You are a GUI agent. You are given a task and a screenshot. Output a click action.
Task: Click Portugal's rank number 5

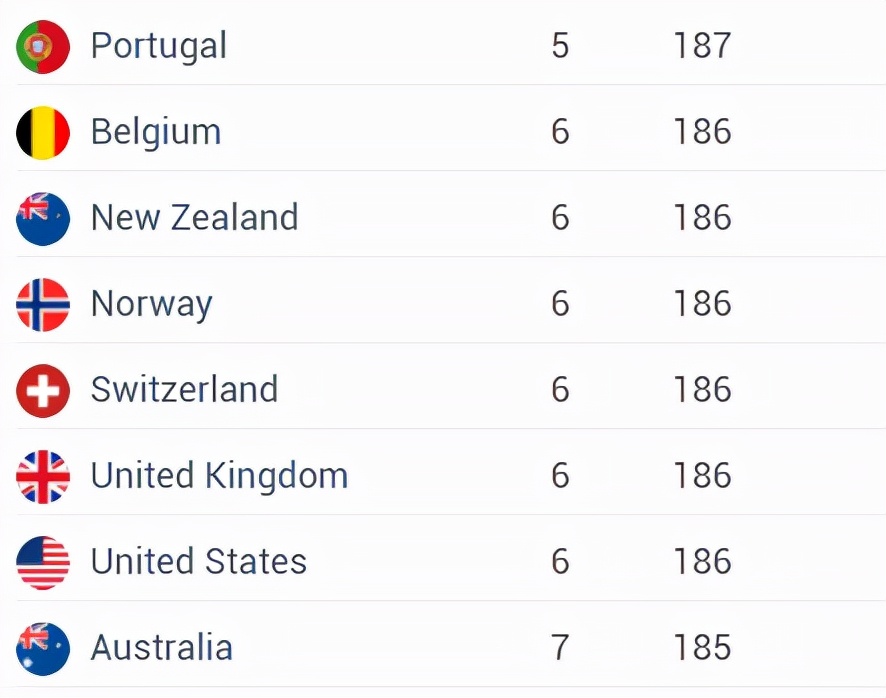pos(560,46)
